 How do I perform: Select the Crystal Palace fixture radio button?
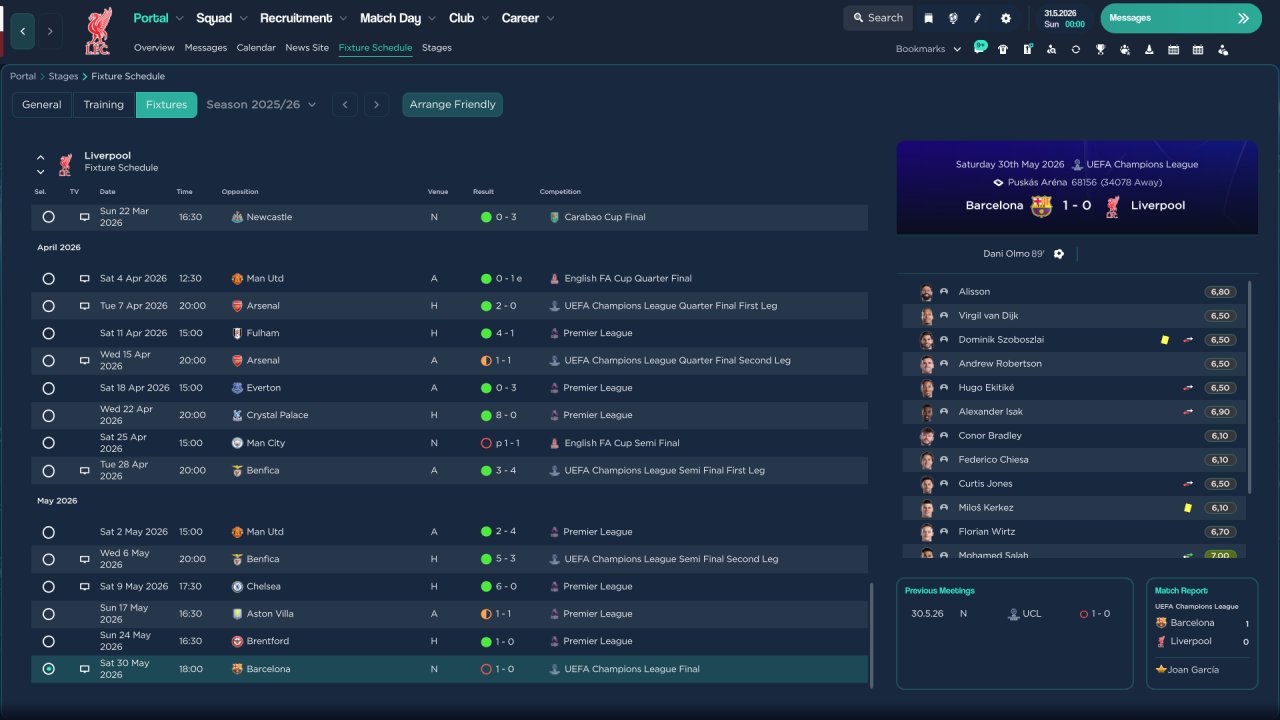tap(48, 415)
